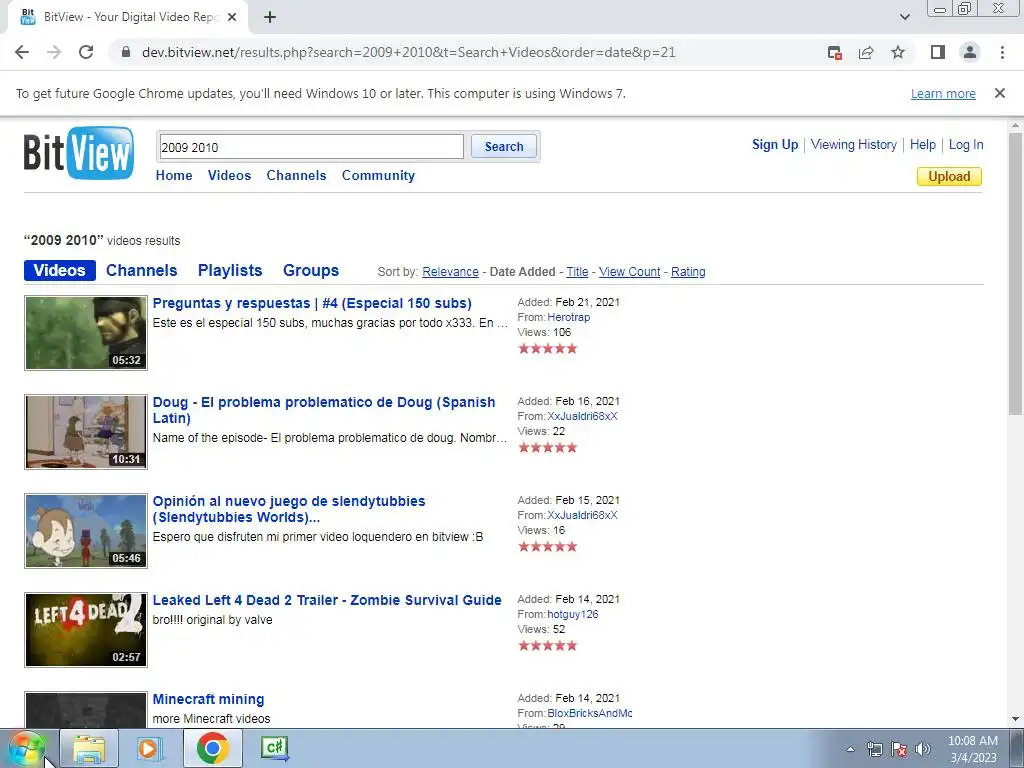
Task: Open Viewing History
Action: pos(854,145)
